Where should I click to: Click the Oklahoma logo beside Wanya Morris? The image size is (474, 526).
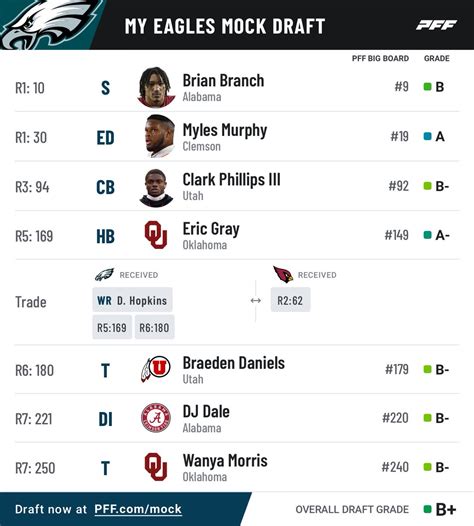(x=156, y=467)
